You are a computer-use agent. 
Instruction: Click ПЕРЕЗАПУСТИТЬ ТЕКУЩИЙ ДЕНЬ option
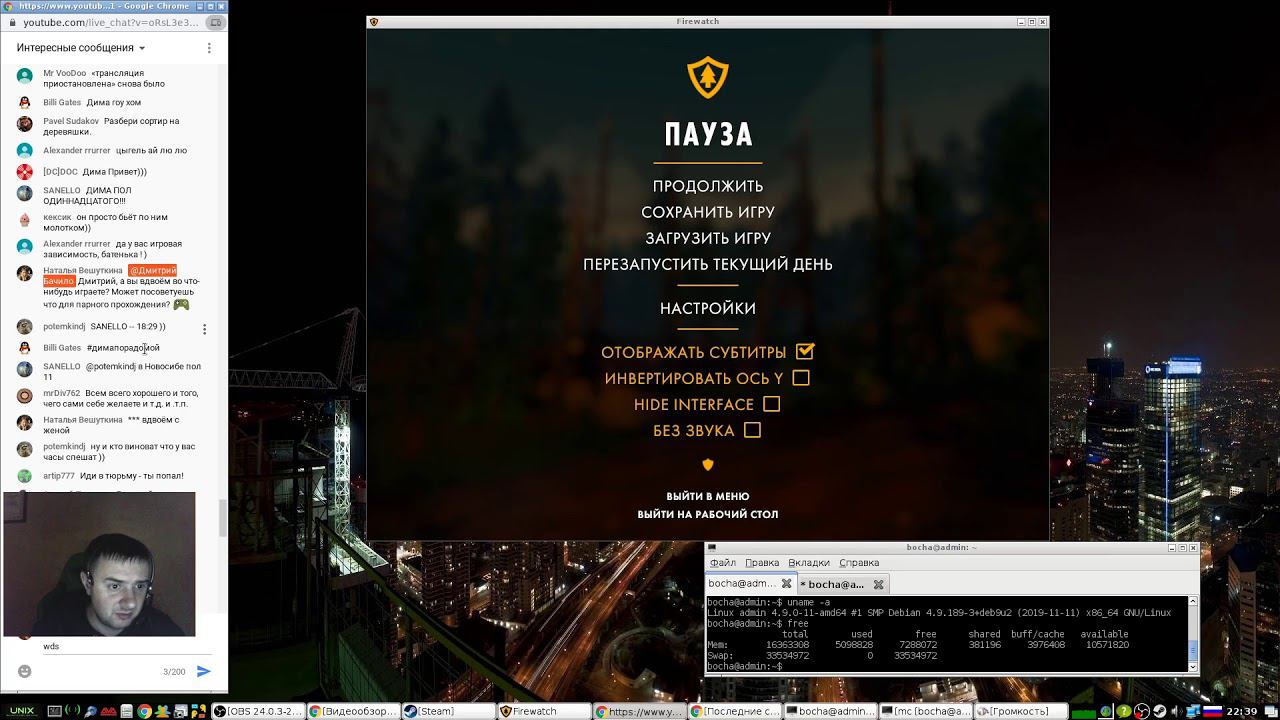pyautogui.click(x=708, y=264)
